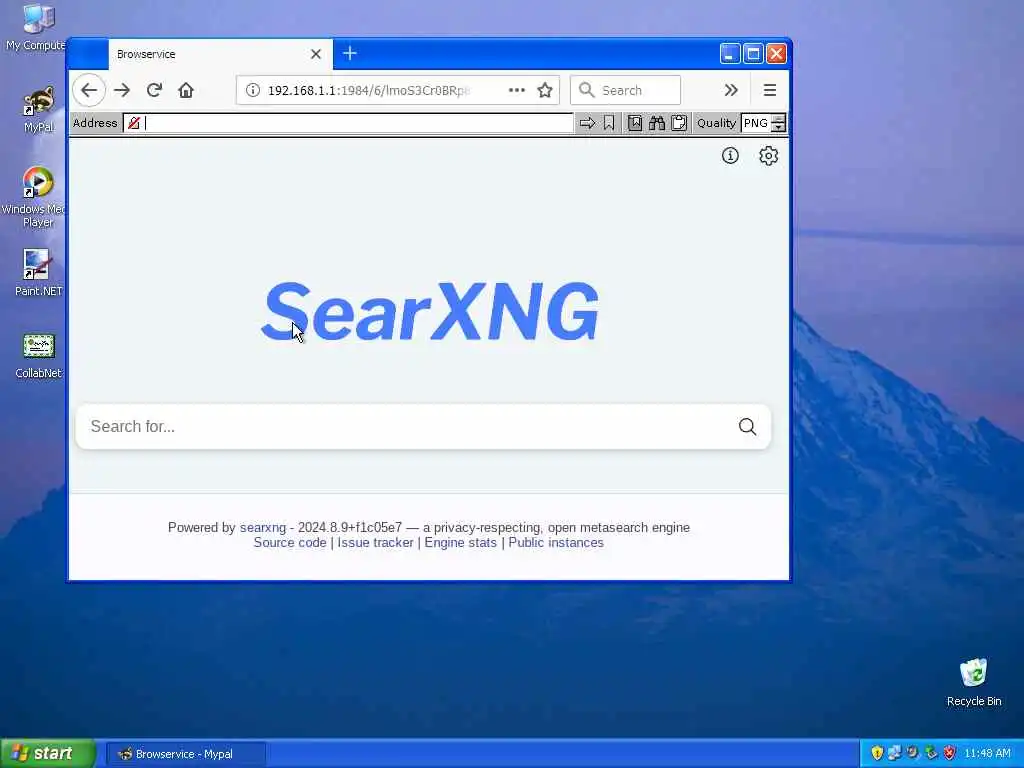Click the Browservice go arrow button
This screenshot has height=768, width=1024.
(x=587, y=123)
